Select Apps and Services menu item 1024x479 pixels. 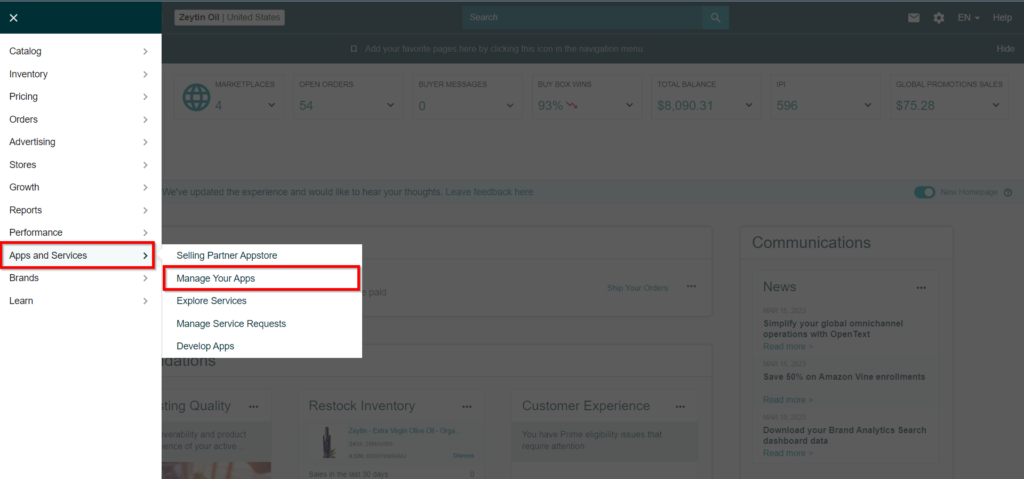pyautogui.click(x=78, y=255)
